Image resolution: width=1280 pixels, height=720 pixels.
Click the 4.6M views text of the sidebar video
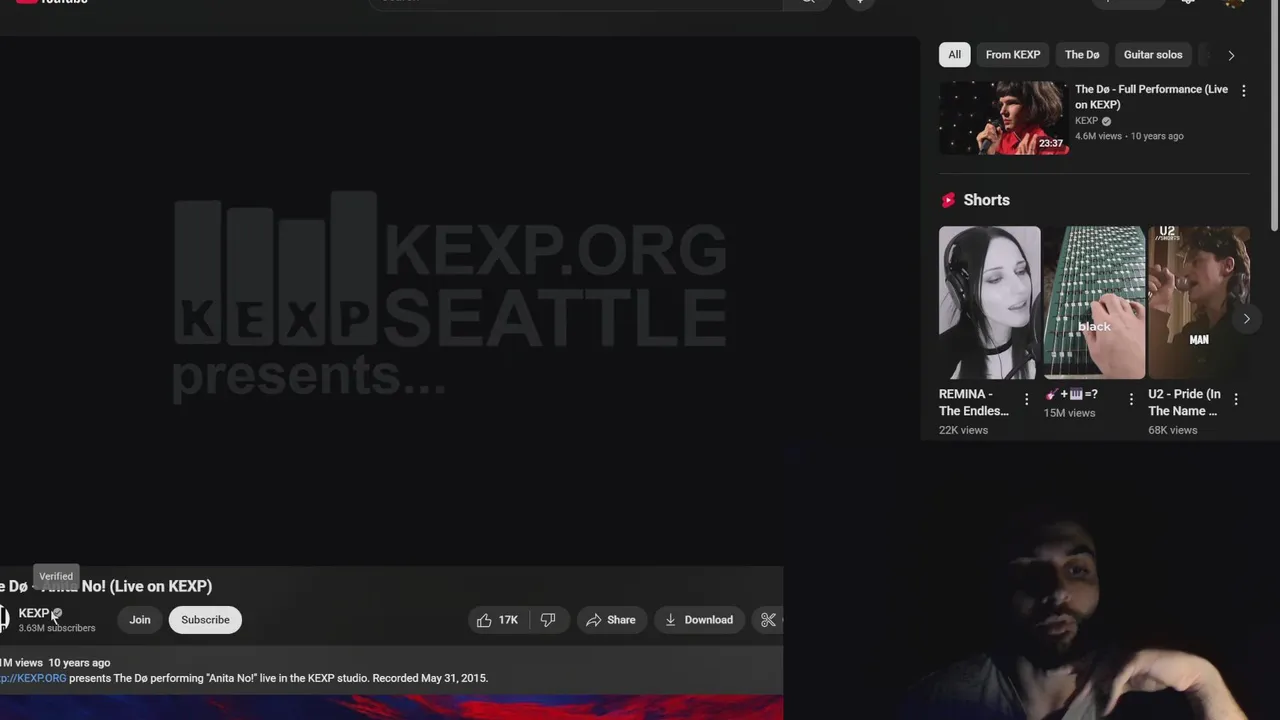coord(1098,136)
